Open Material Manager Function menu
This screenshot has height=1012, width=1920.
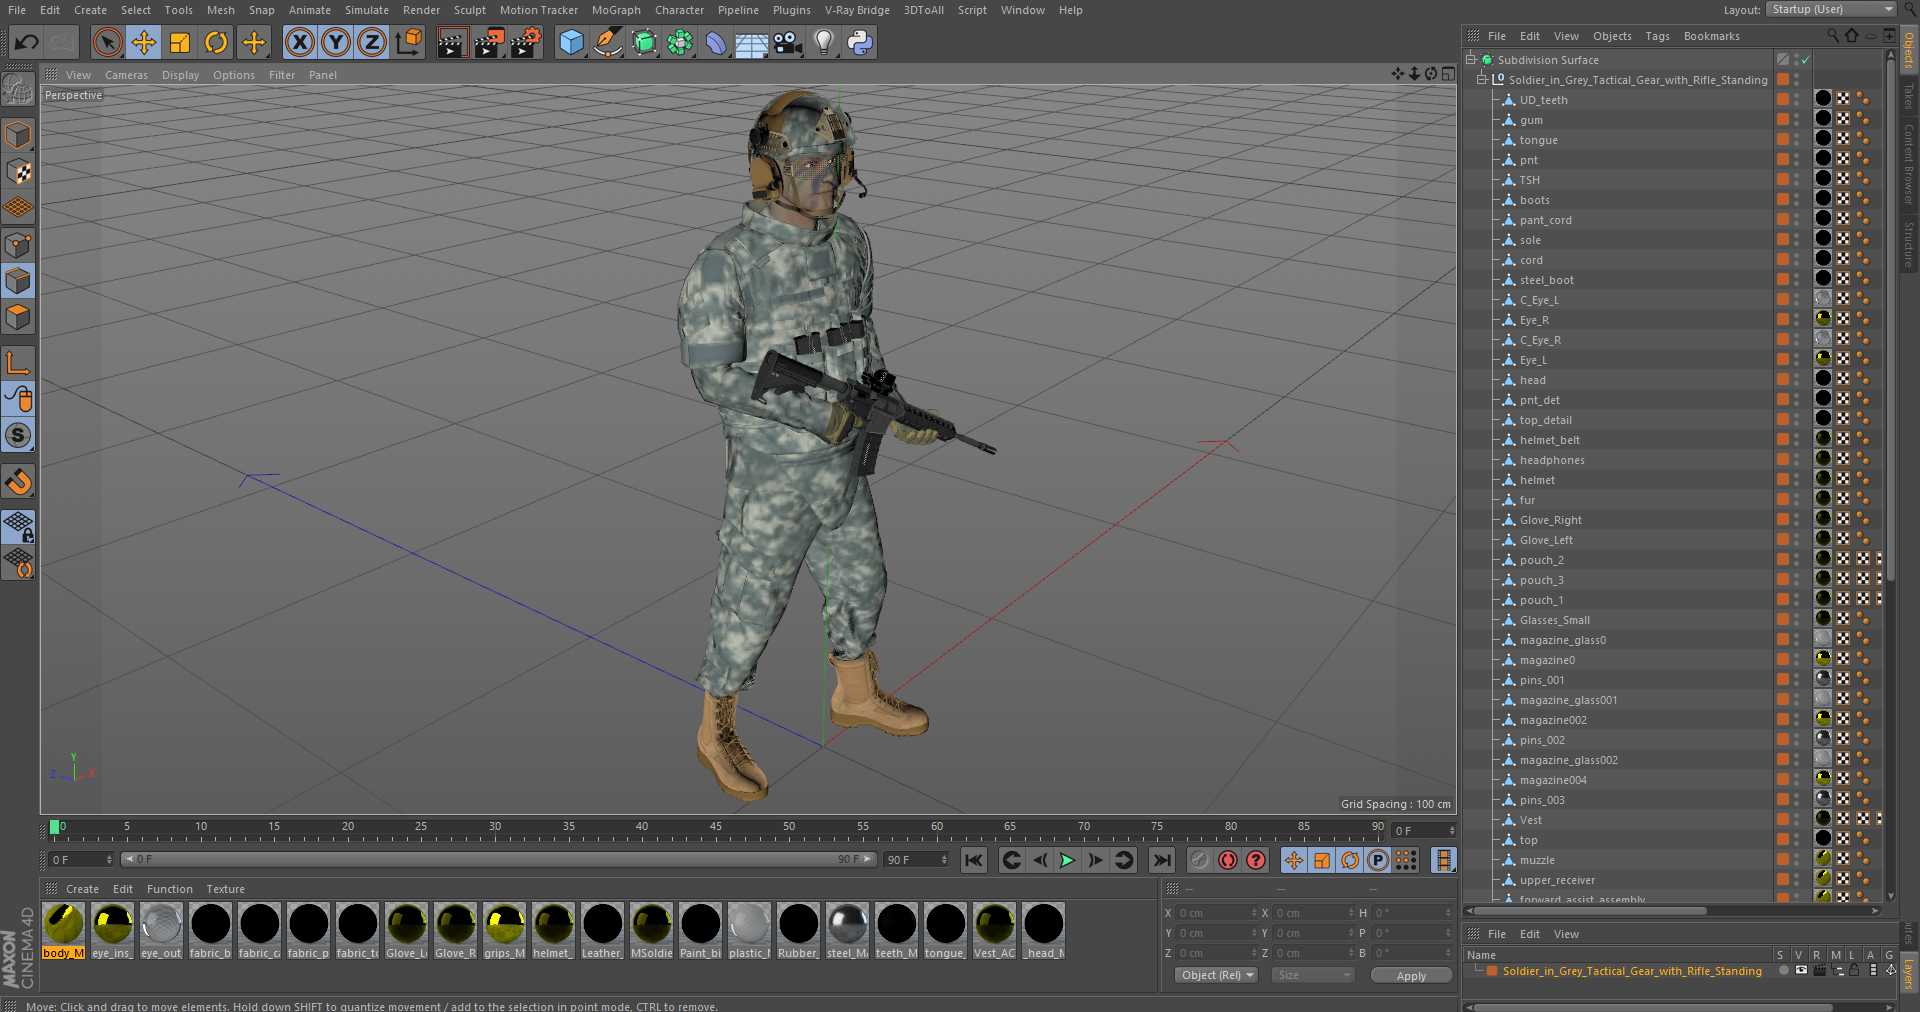pyautogui.click(x=169, y=889)
